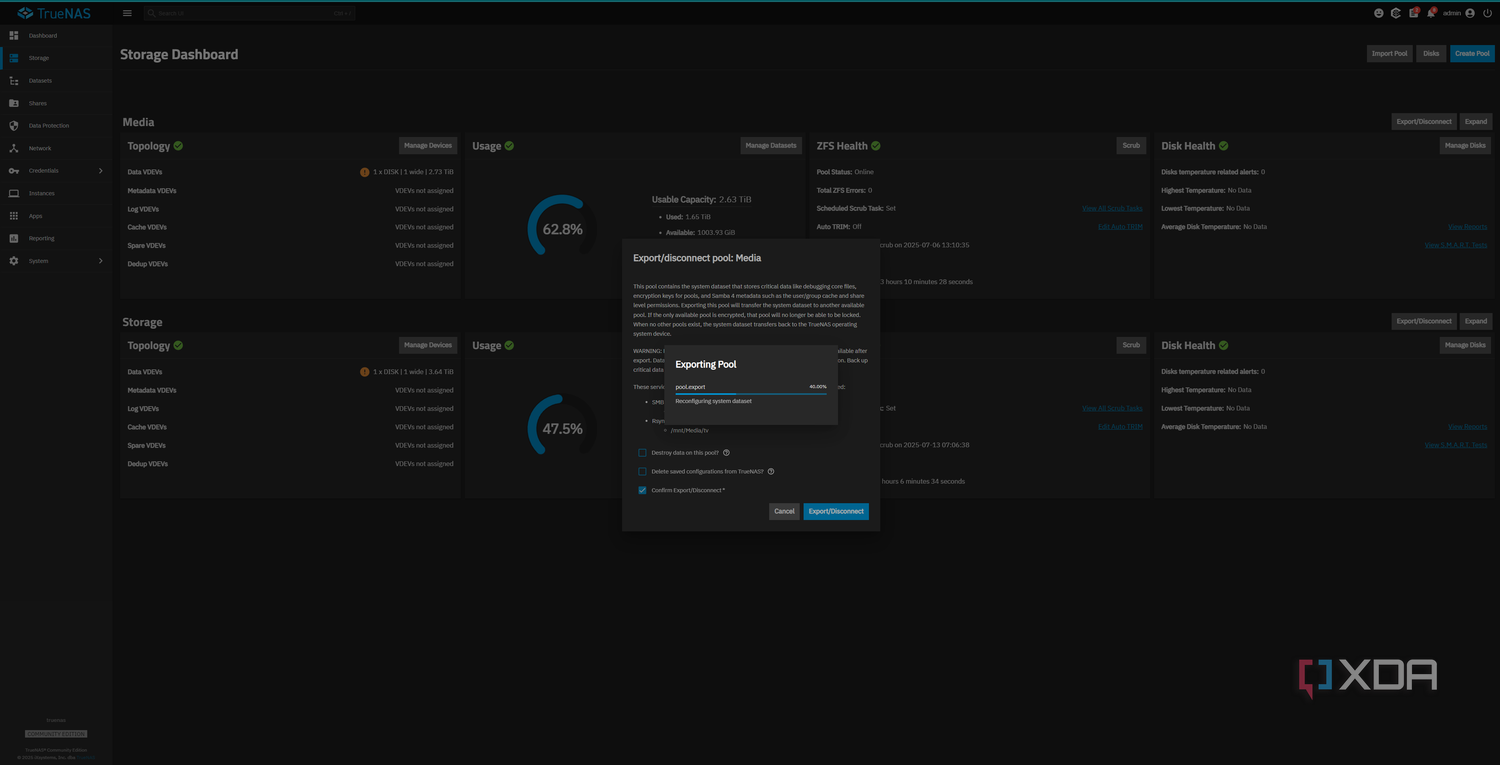Screen dimensions: 1500x765
Task: Open the Datasets tree icon
Action: pos(14,81)
